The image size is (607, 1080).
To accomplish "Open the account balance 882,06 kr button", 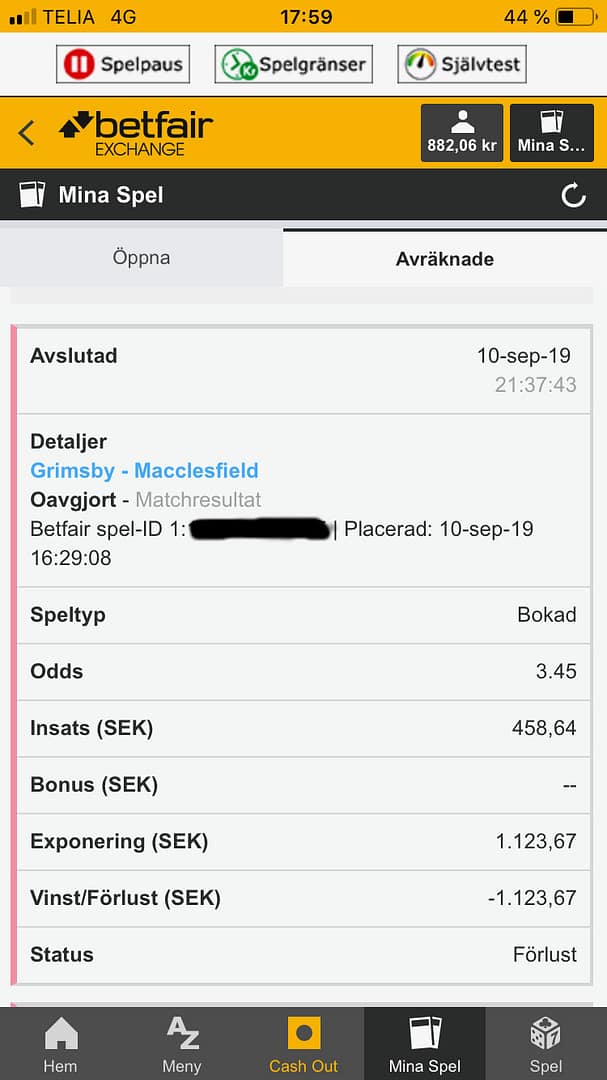I will click(462, 133).
